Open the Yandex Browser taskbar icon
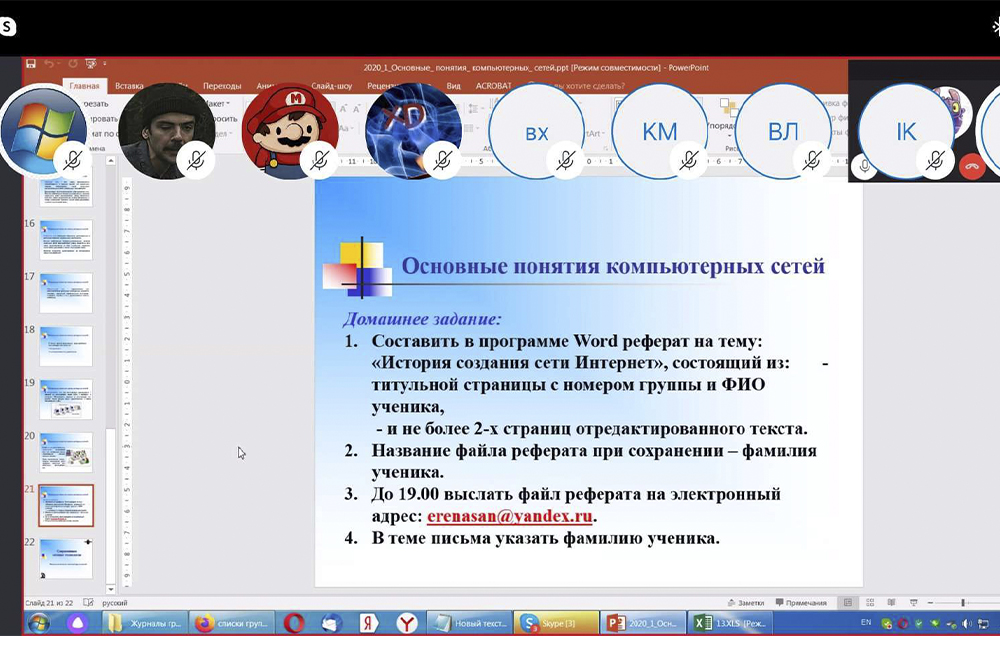1000x667 pixels. coord(407,623)
